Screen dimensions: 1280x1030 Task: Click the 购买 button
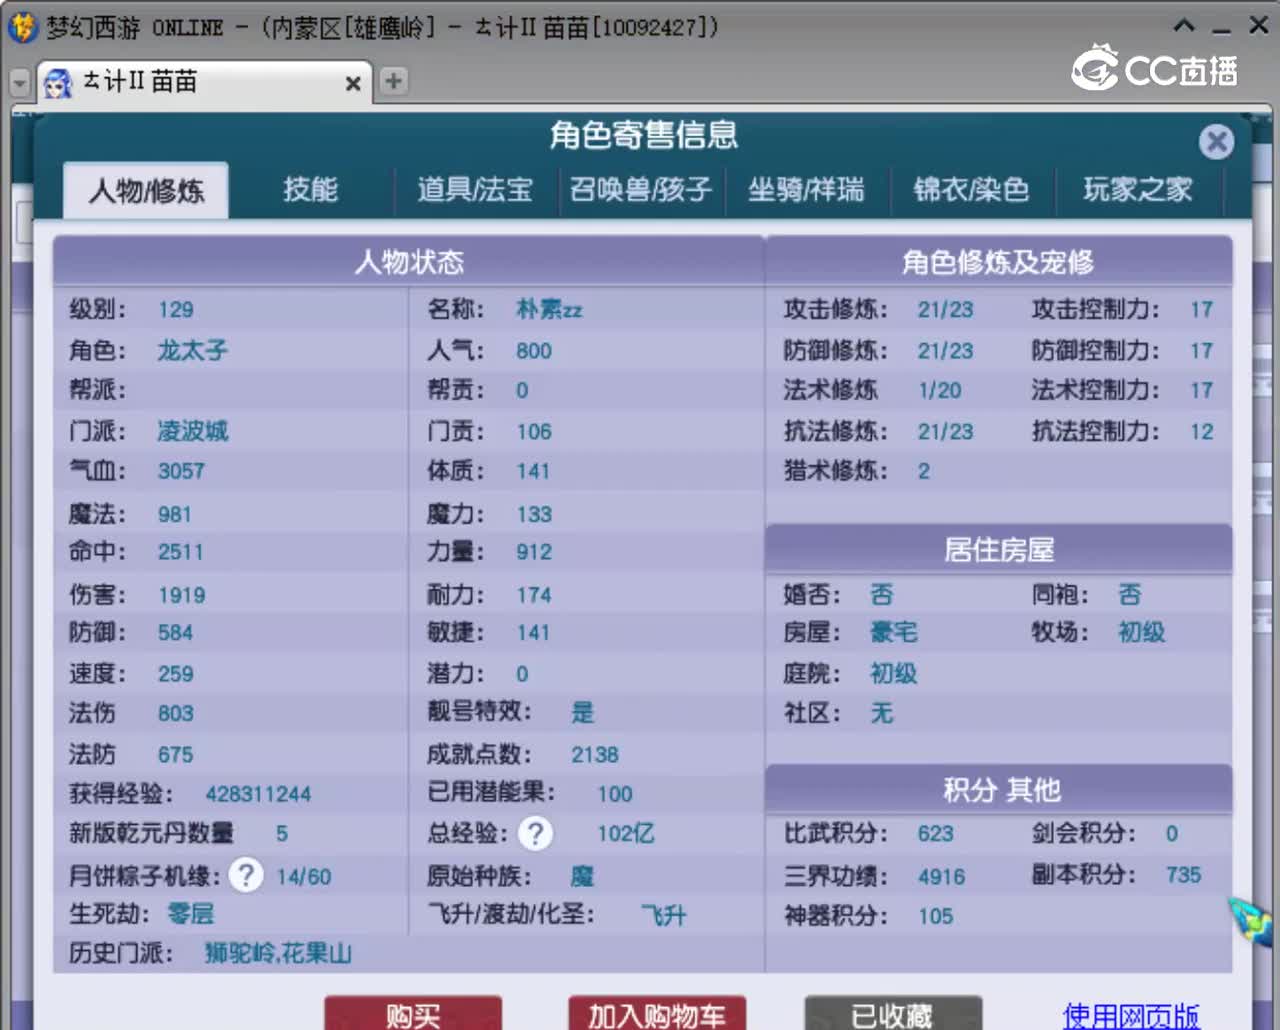[x=414, y=1015]
